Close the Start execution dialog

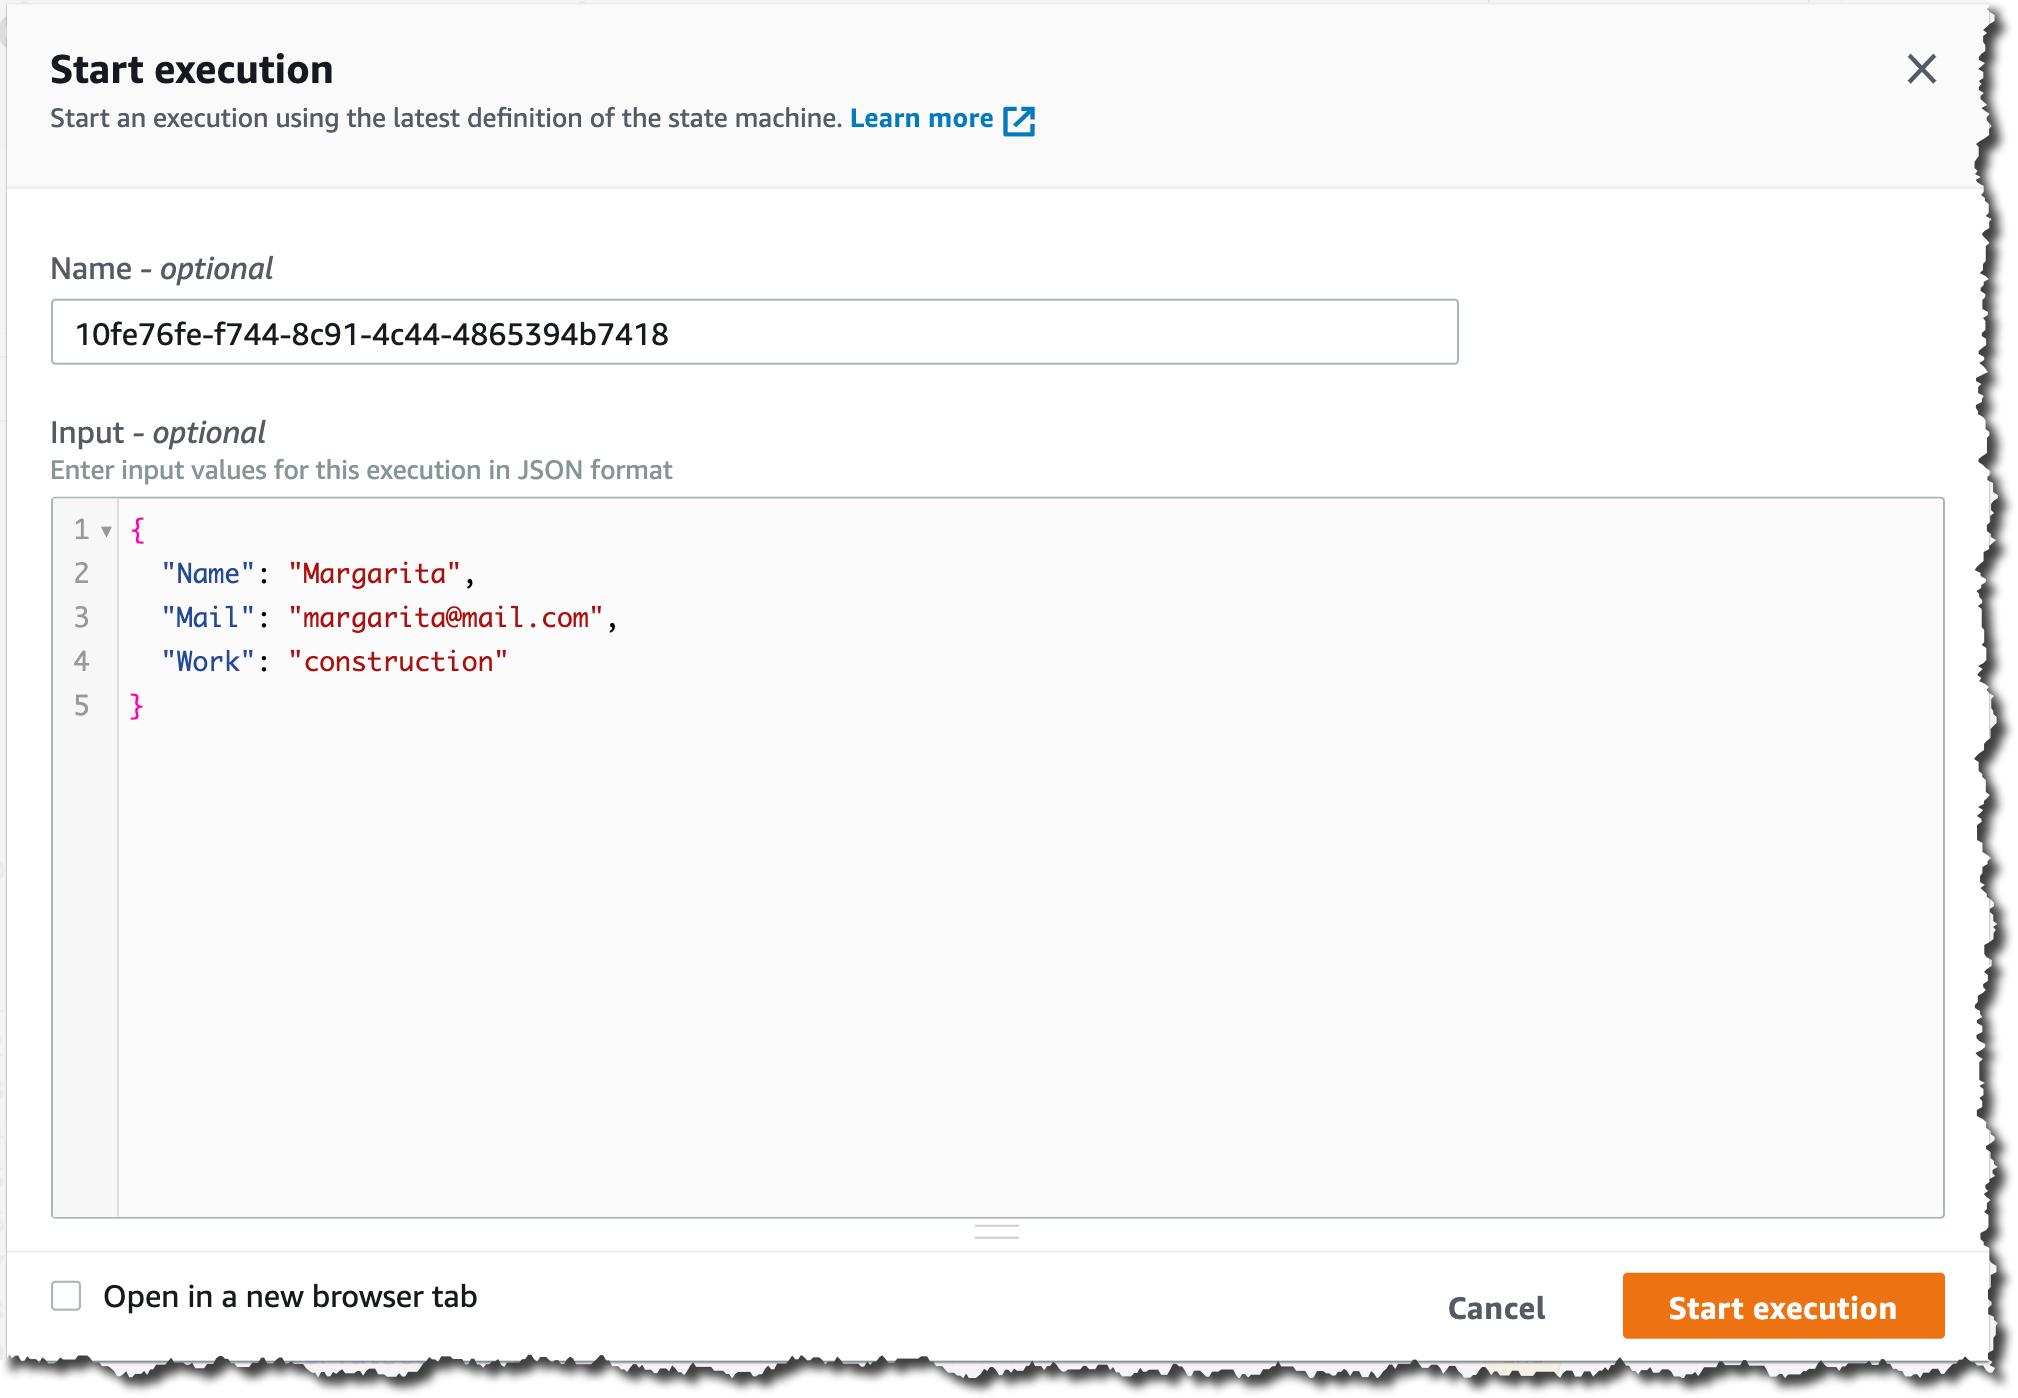(x=1920, y=69)
